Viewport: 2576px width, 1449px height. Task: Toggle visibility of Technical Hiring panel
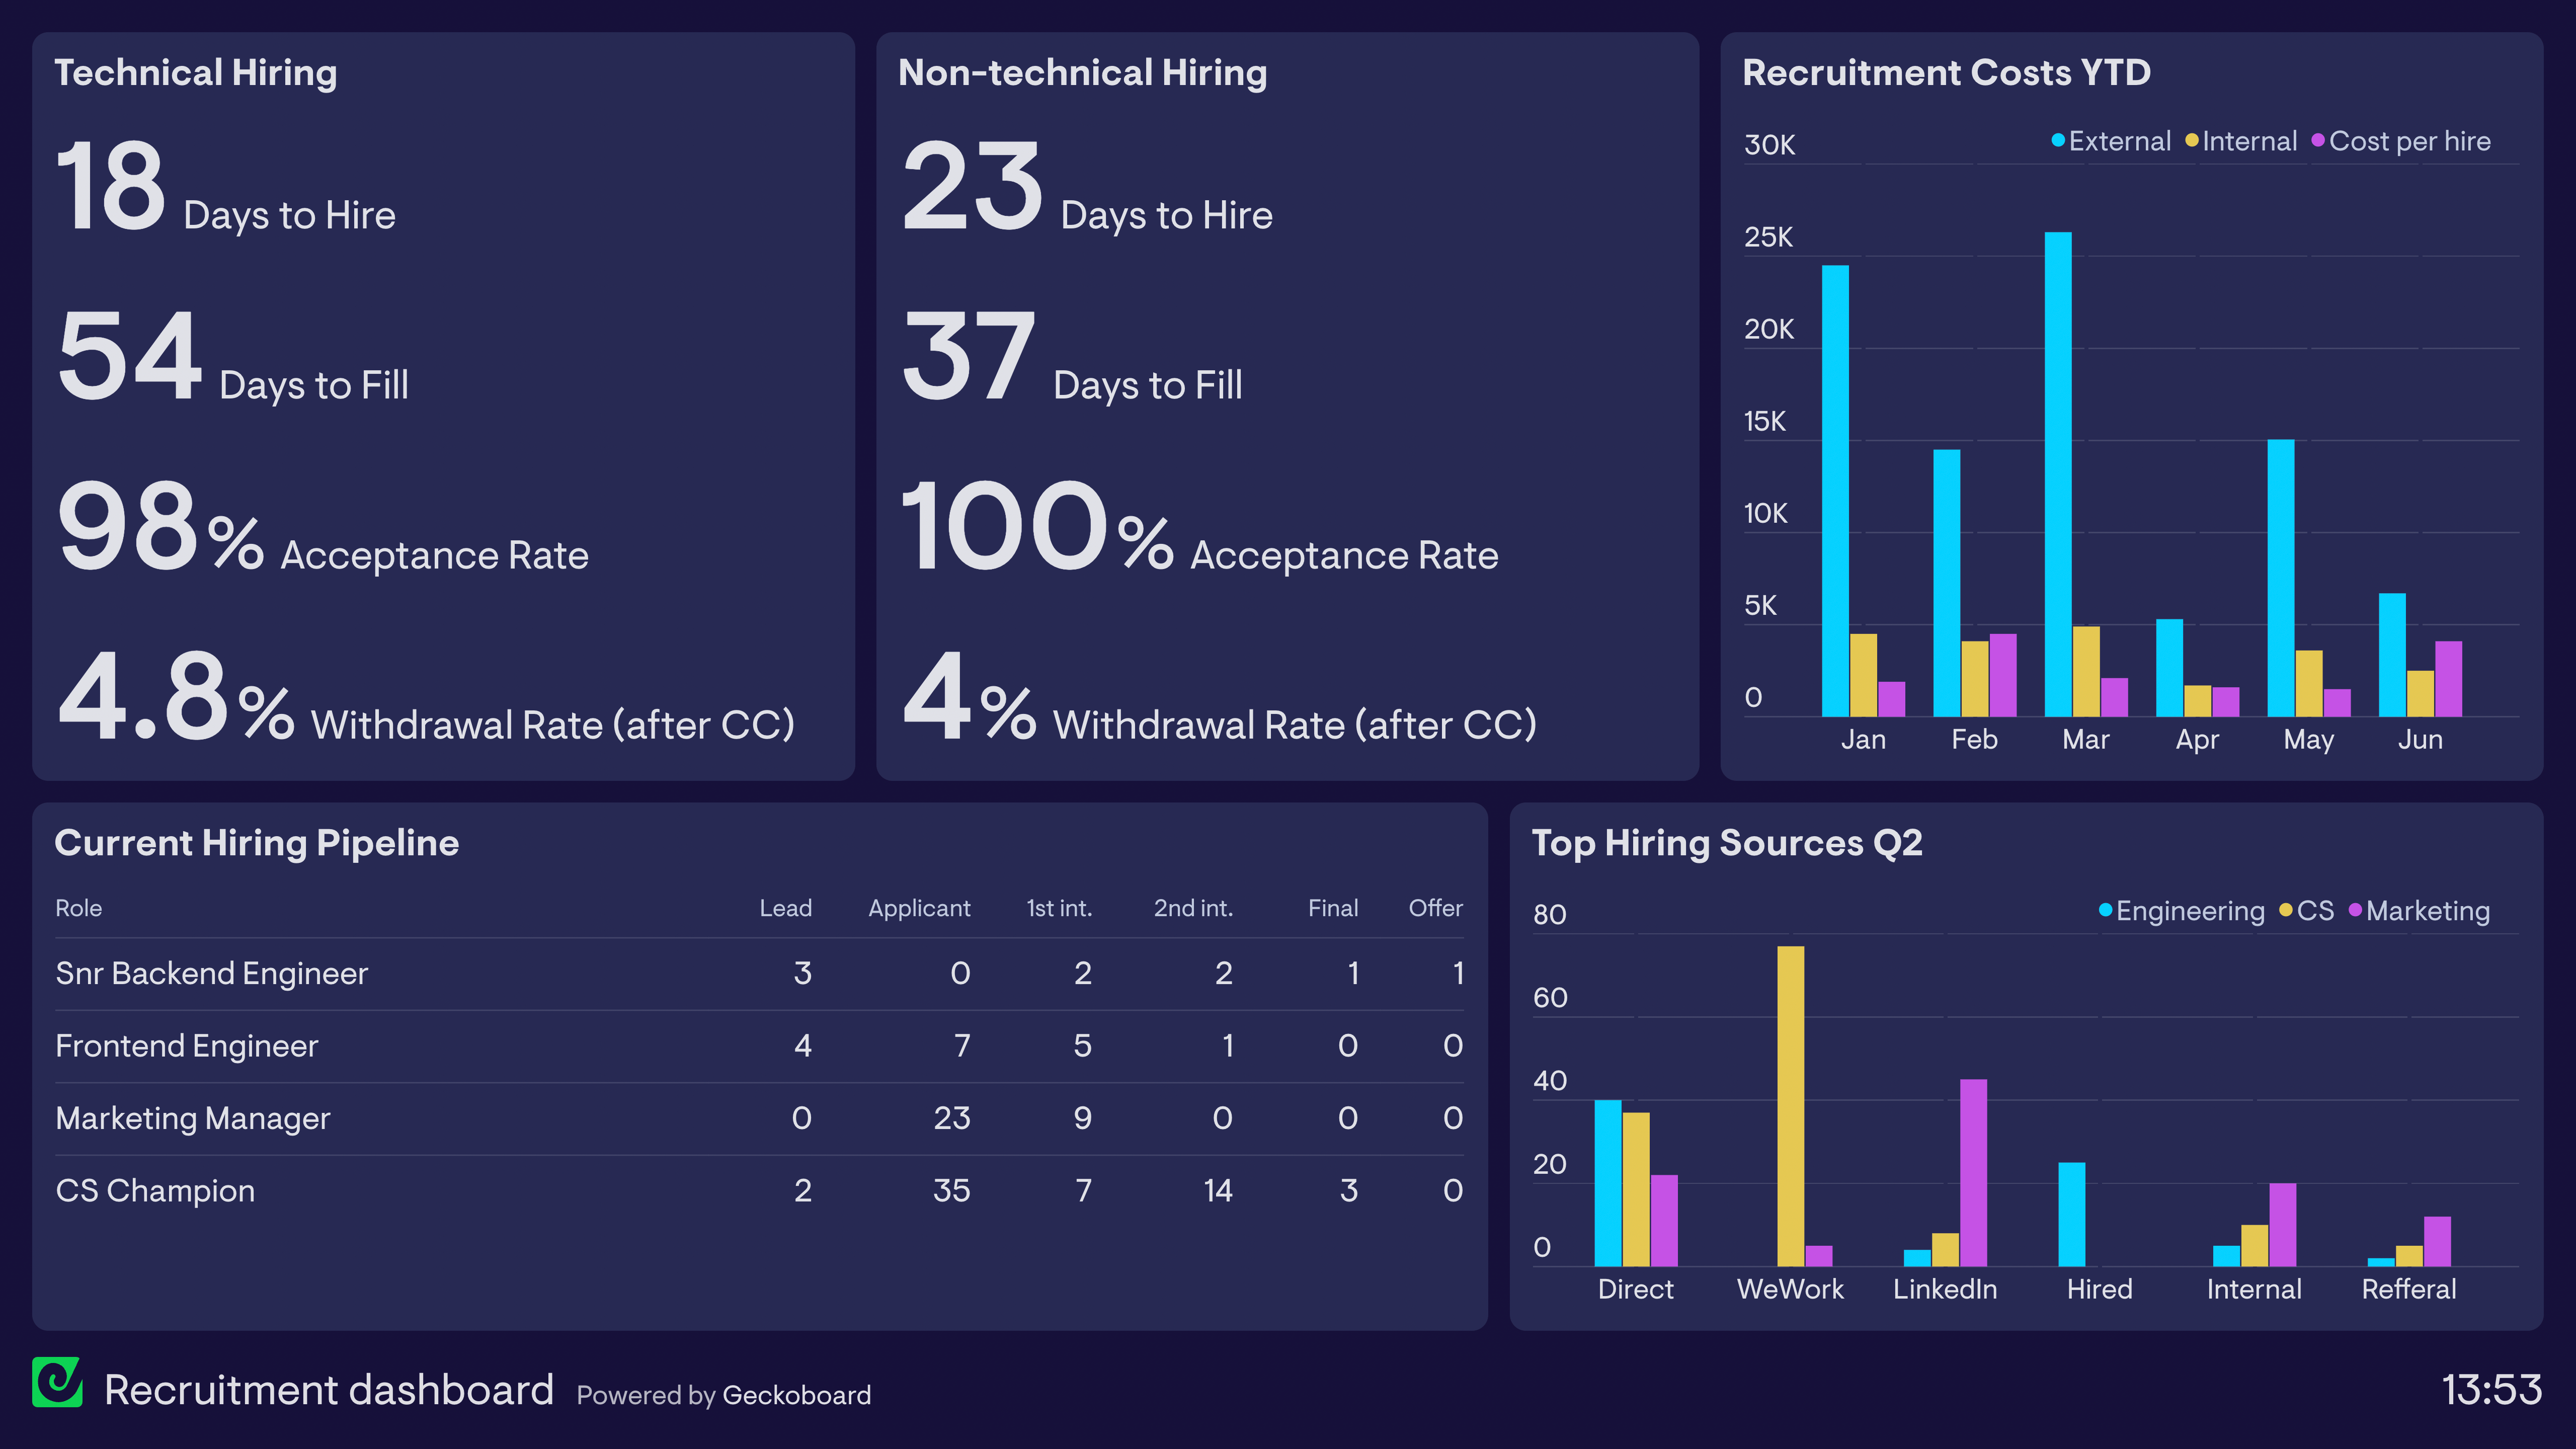click(x=200, y=71)
